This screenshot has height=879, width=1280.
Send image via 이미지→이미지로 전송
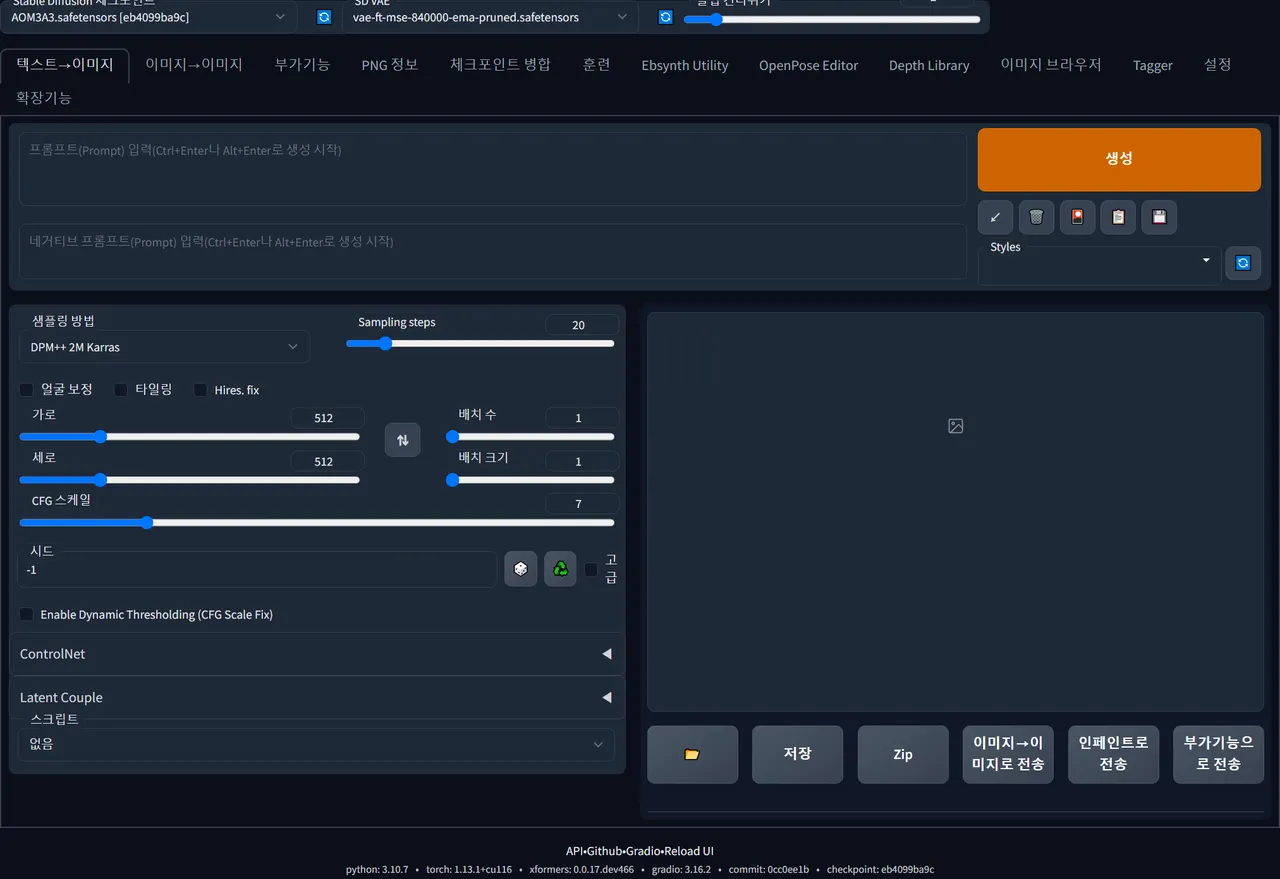[x=1008, y=755]
